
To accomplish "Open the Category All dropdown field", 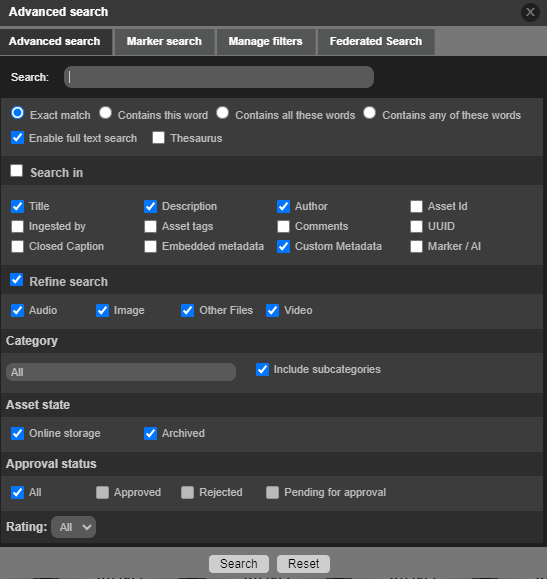I will [121, 372].
